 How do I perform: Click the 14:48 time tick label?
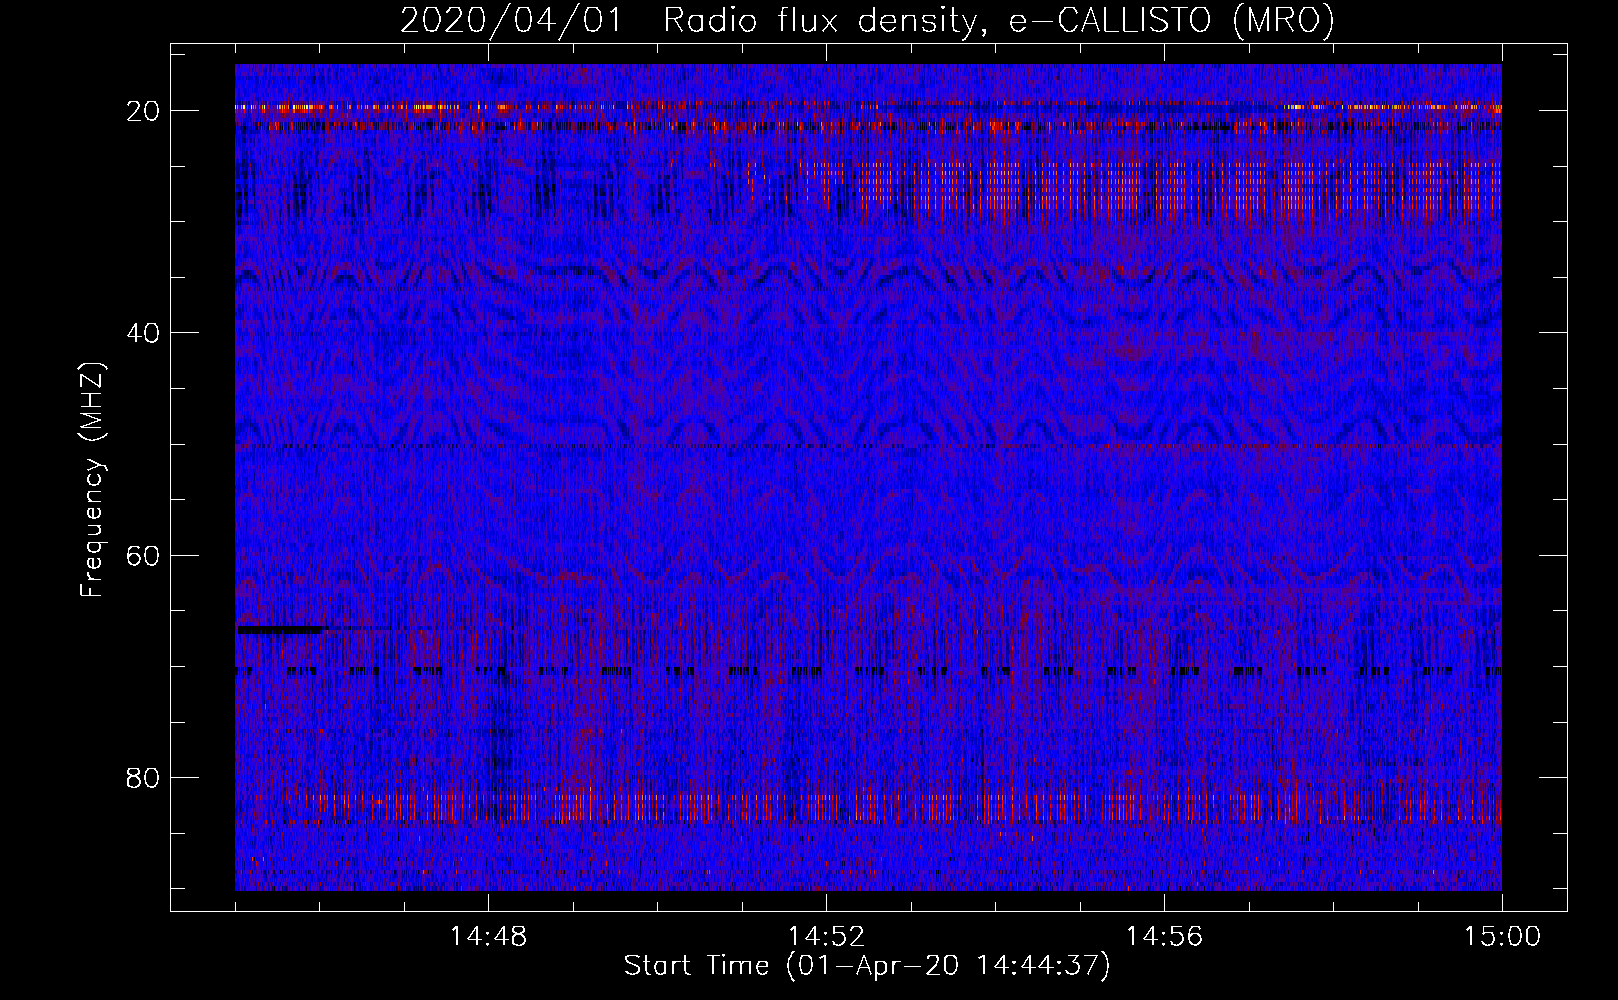pos(488,937)
